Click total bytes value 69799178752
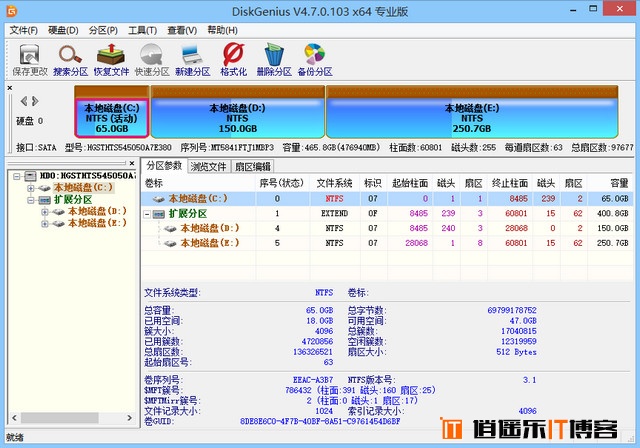 point(512,310)
